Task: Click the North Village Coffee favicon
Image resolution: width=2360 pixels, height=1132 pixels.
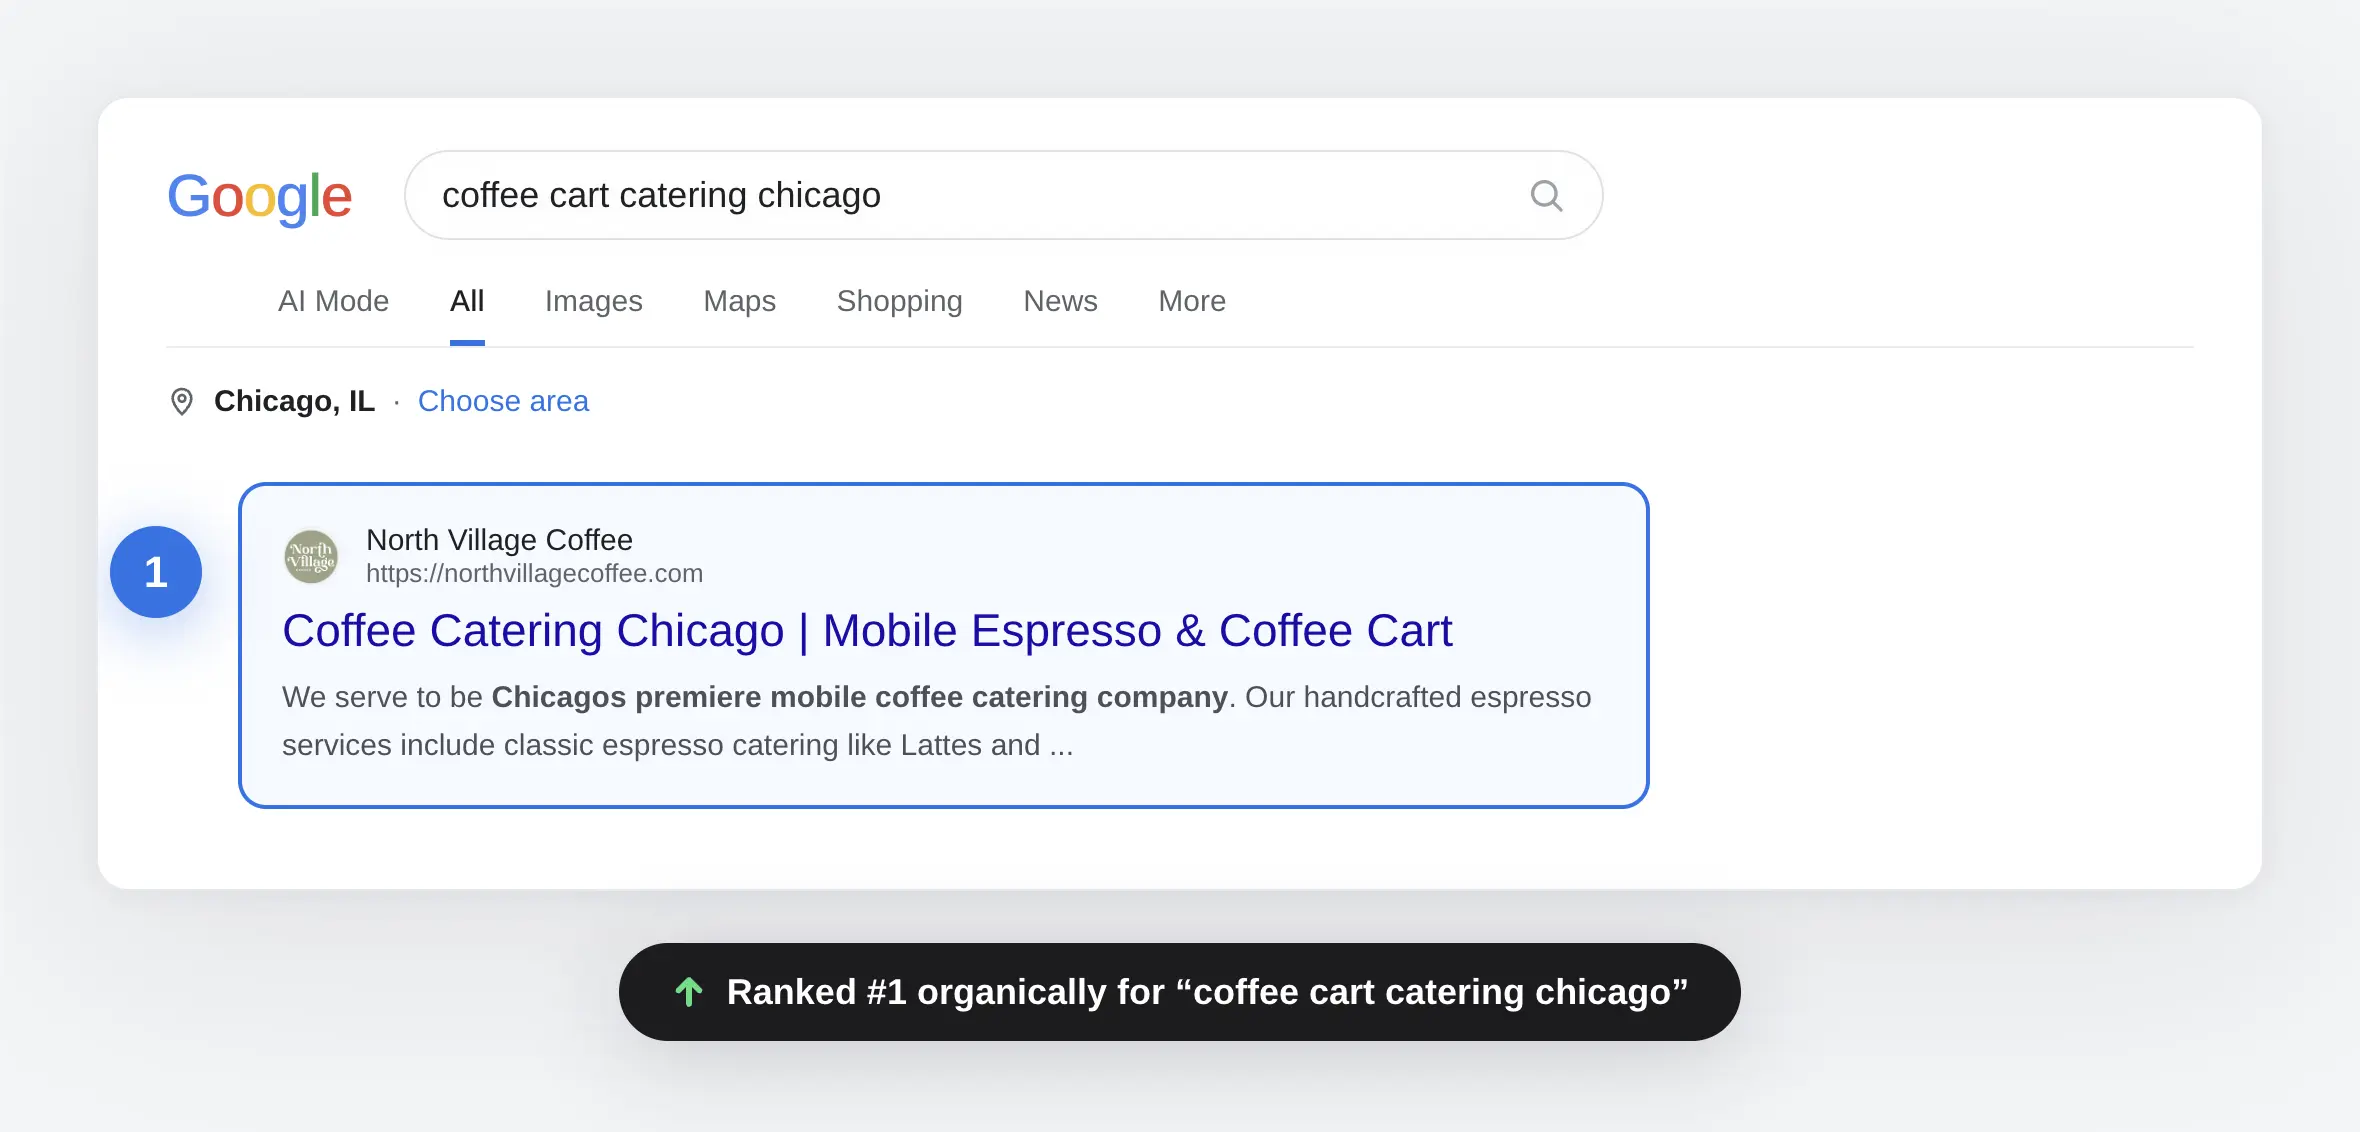Action: (311, 556)
